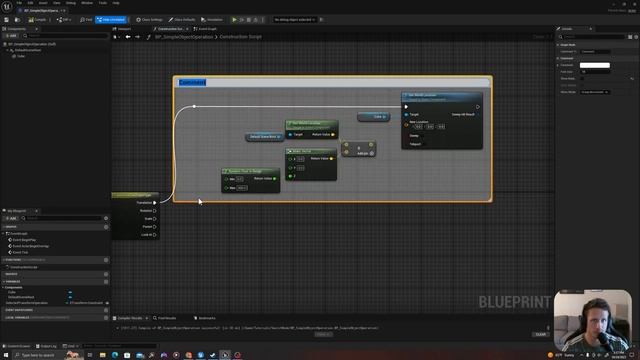Navigate back in graph history
640x360 pixels.
pos(128,37)
